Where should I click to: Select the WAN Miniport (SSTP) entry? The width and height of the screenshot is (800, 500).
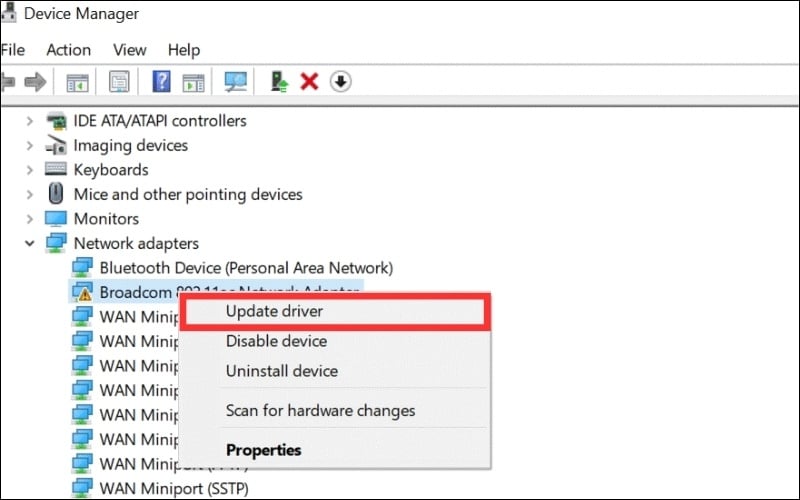click(174, 488)
